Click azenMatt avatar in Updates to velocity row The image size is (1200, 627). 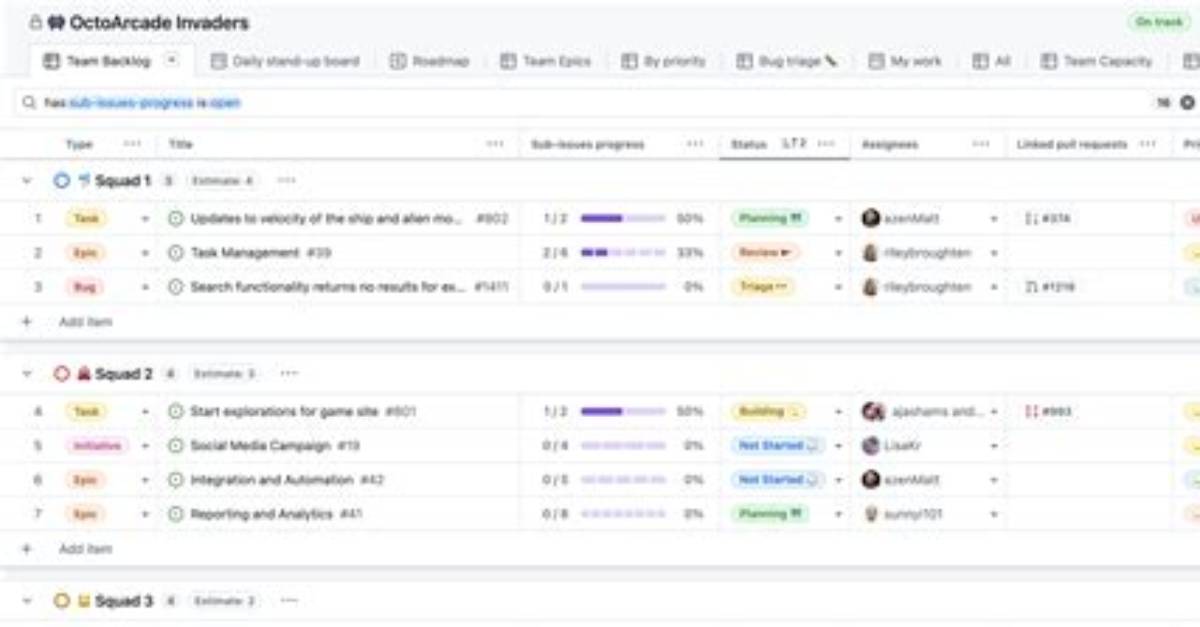871,218
